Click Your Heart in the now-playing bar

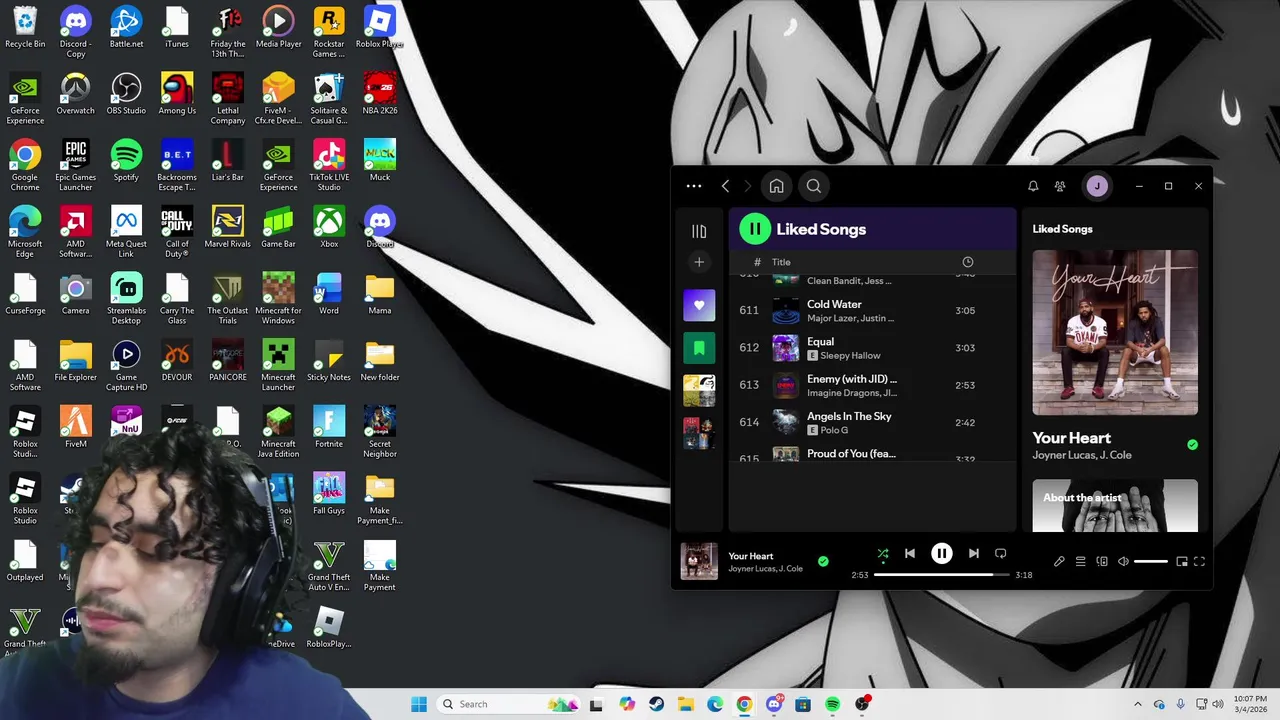point(751,556)
